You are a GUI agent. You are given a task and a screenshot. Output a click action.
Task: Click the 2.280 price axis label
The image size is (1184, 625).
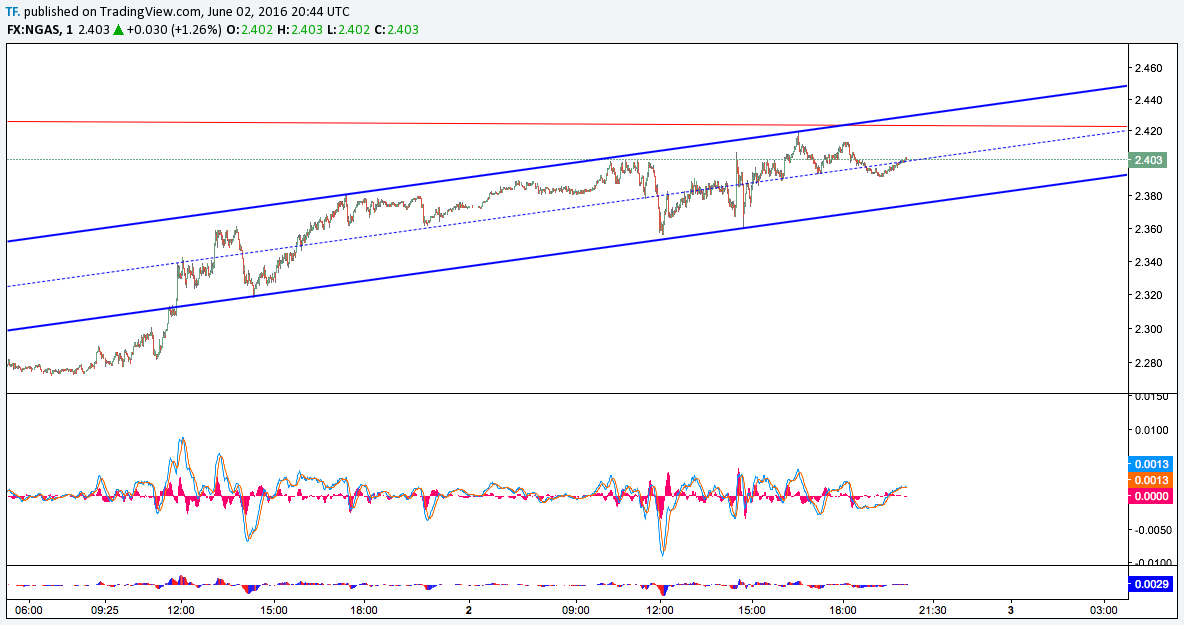1149,363
